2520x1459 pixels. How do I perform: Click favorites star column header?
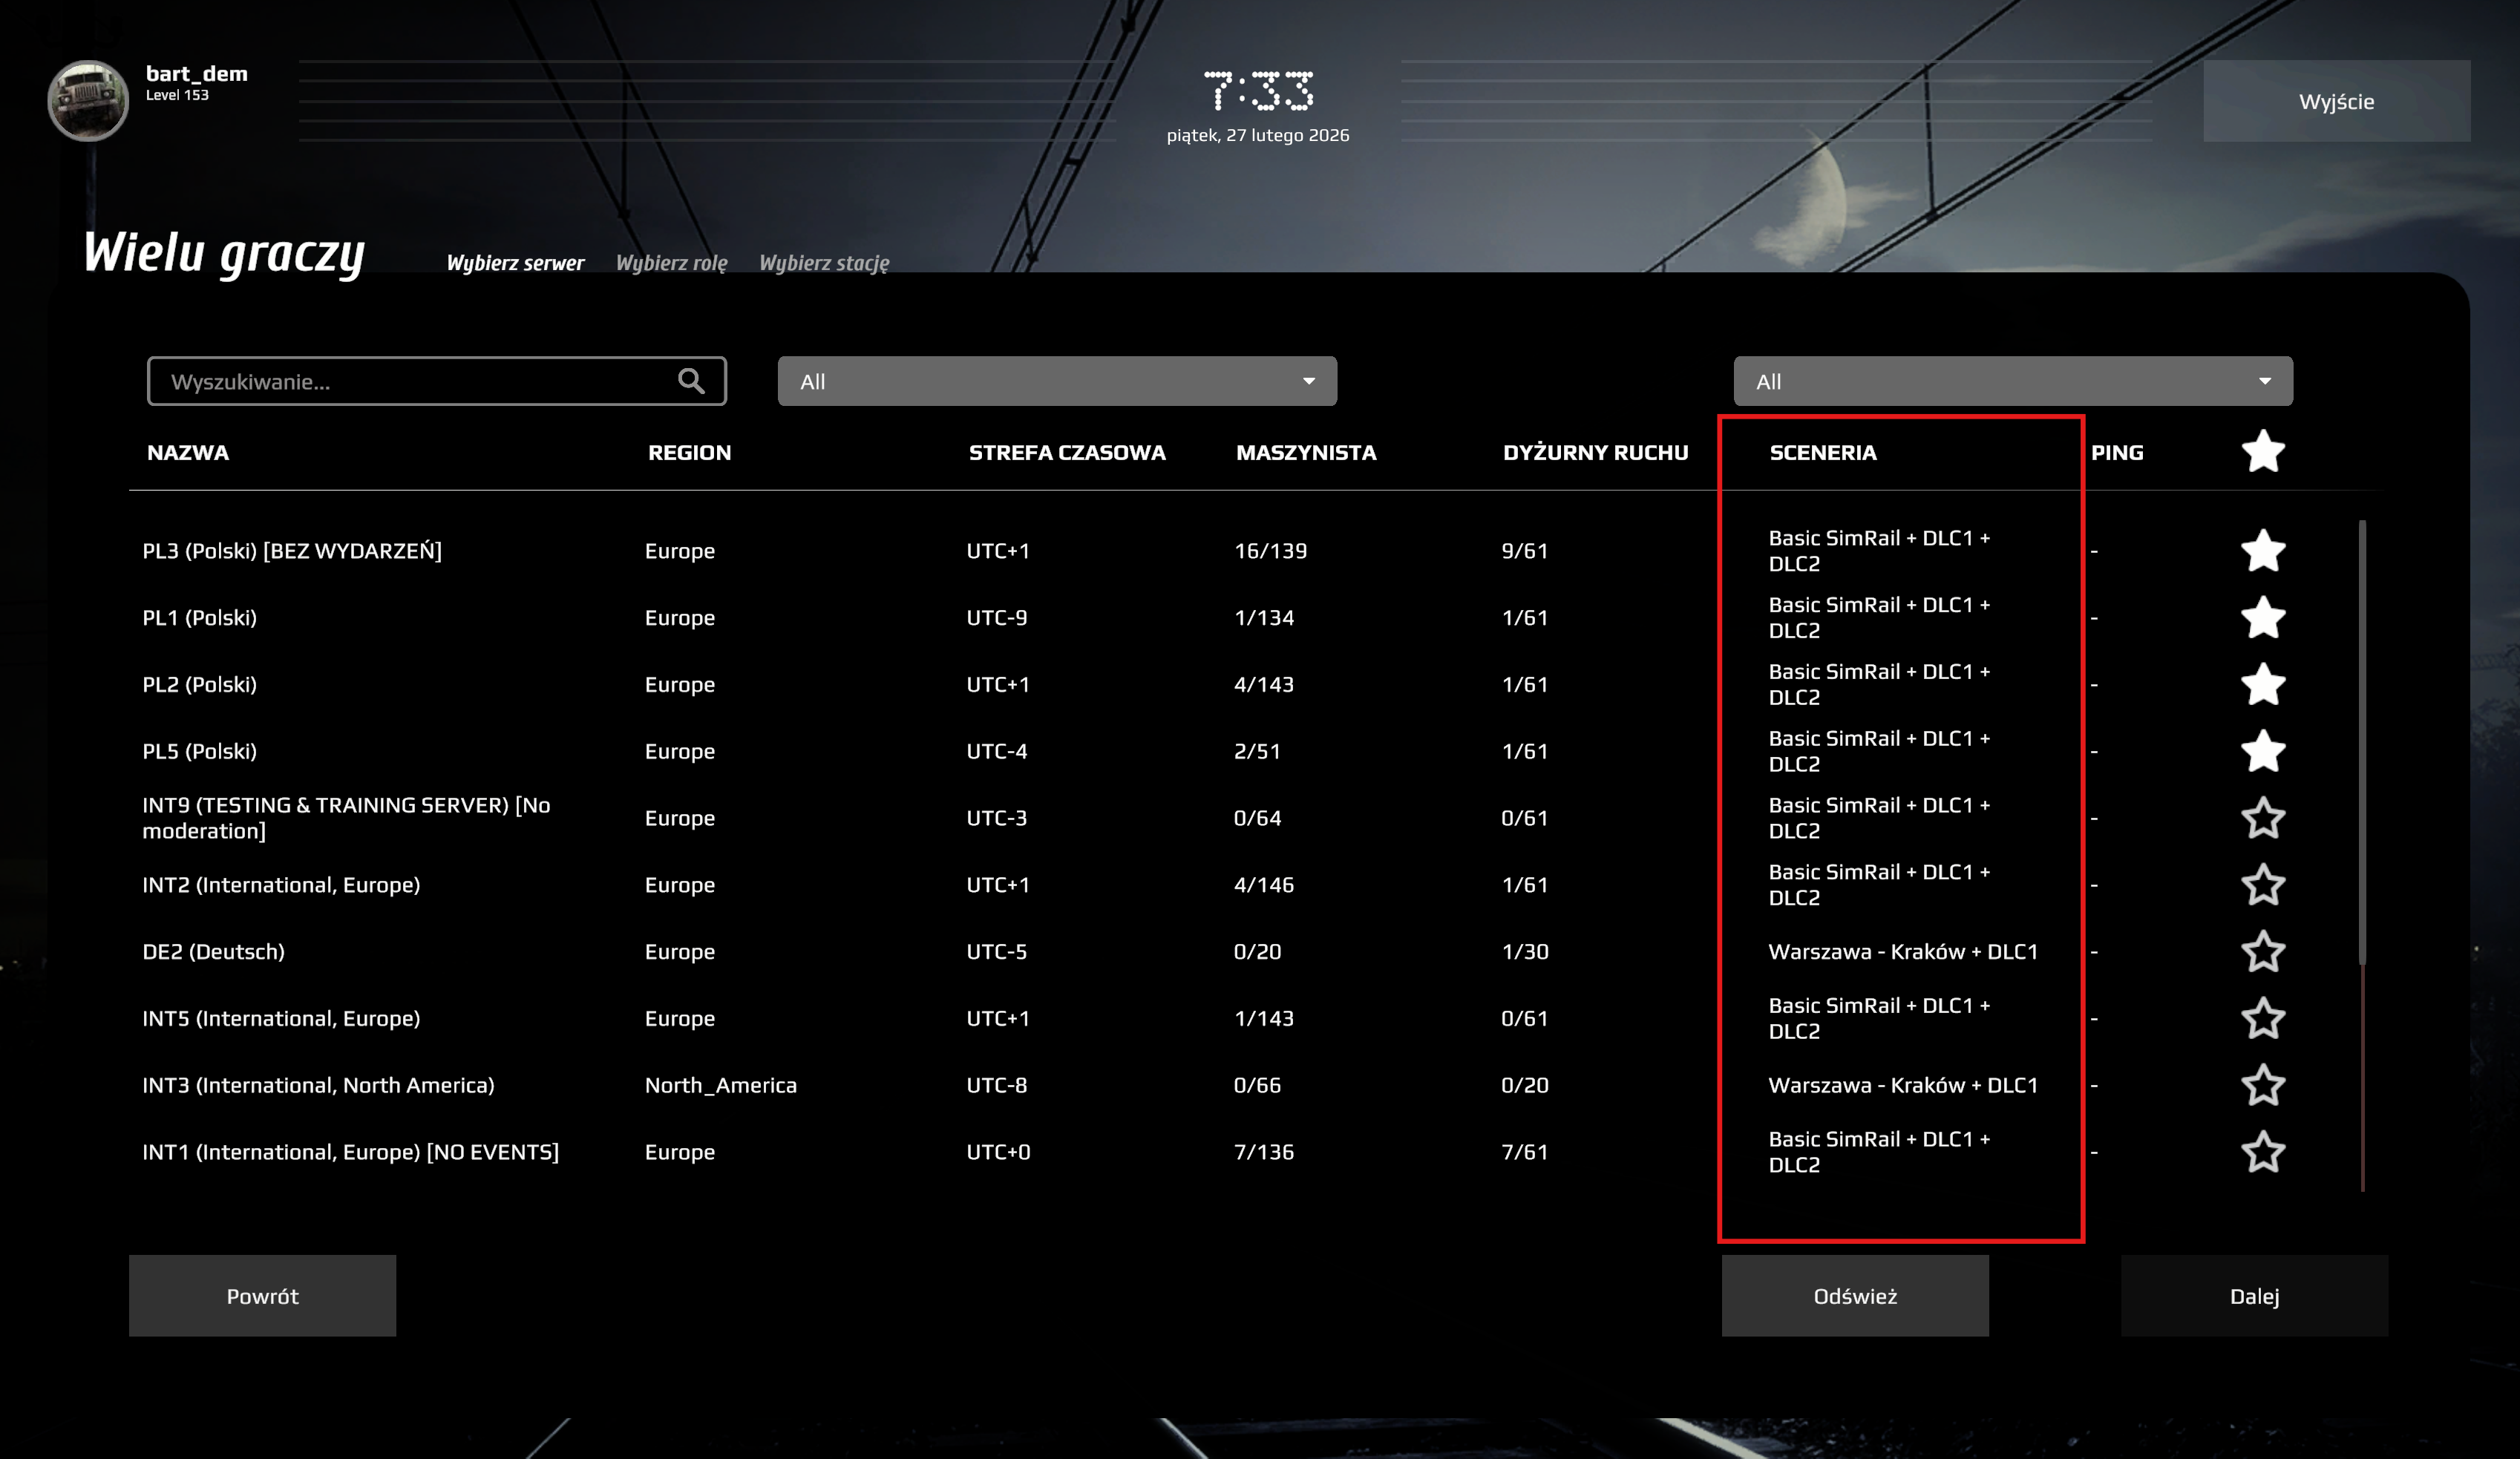point(2262,452)
